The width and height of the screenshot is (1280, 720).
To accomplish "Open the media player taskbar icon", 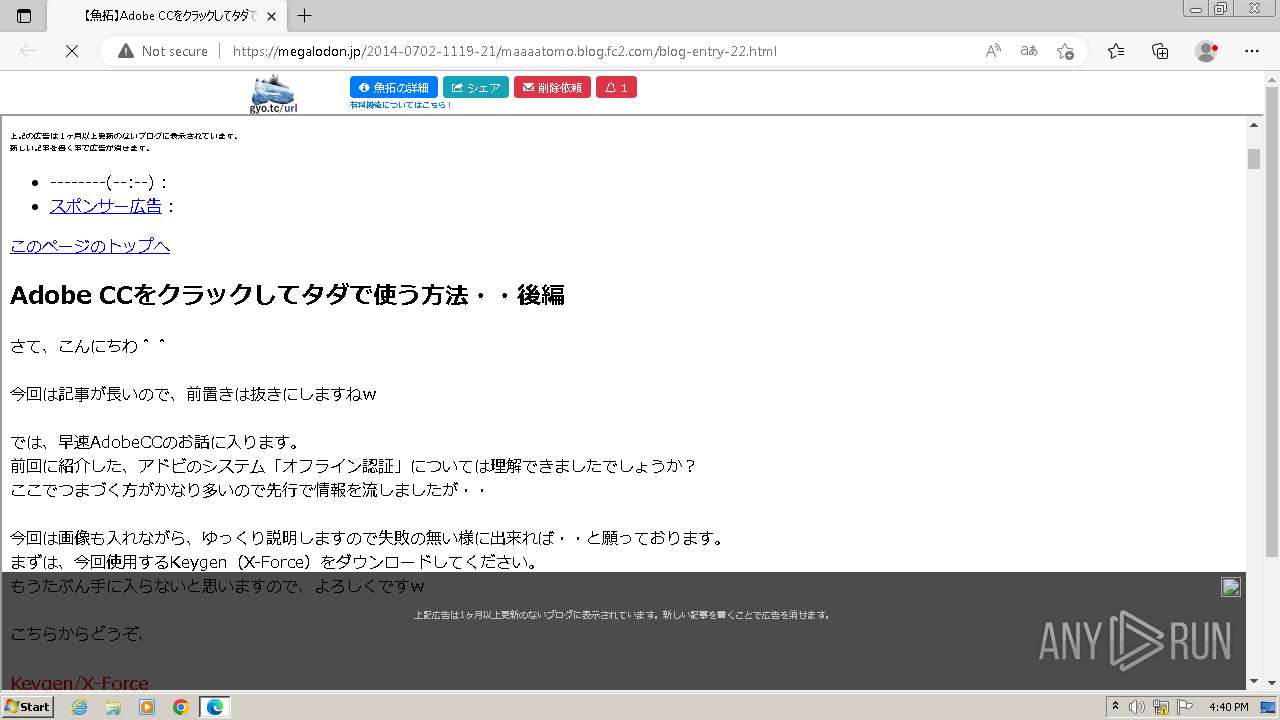I will click(147, 707).
